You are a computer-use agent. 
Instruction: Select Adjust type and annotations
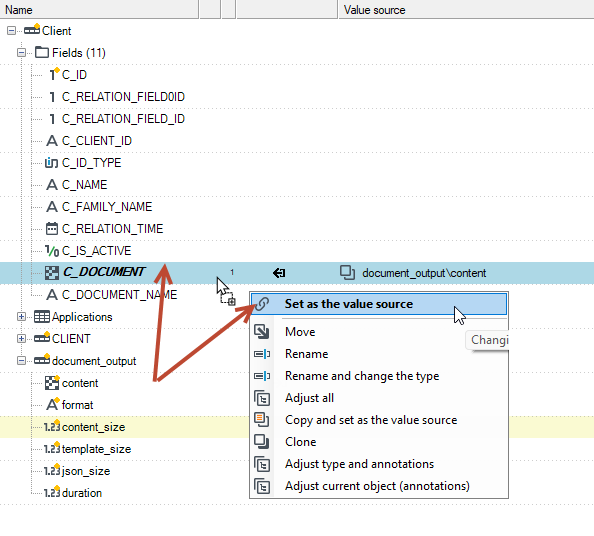pos(378,464)
